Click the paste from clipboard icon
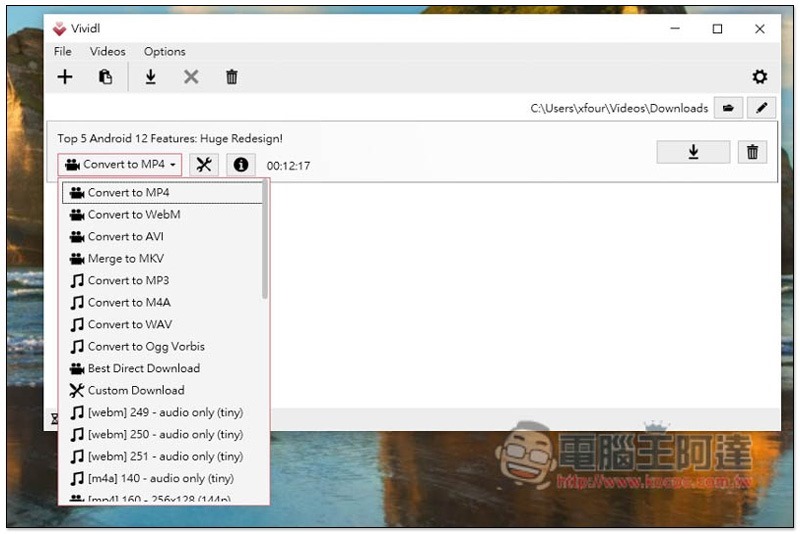This screenshot has height=534, width=800. (x=105, y=77)
